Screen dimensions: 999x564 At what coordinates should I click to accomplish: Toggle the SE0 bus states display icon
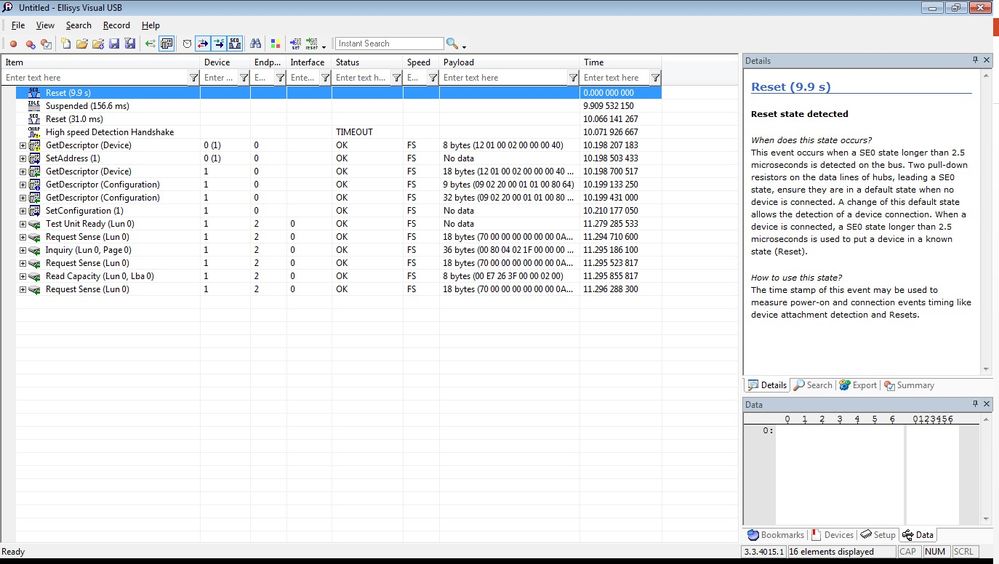pyautogui.click(x=234, y=43)
